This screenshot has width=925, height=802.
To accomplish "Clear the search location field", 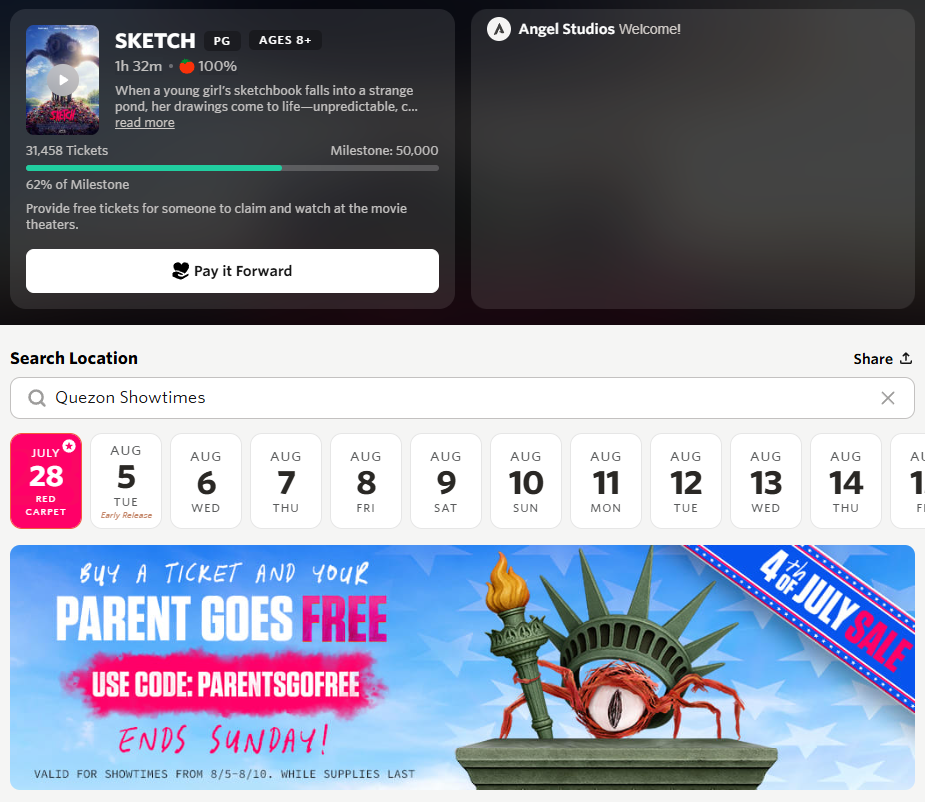I will coord(887,398).
